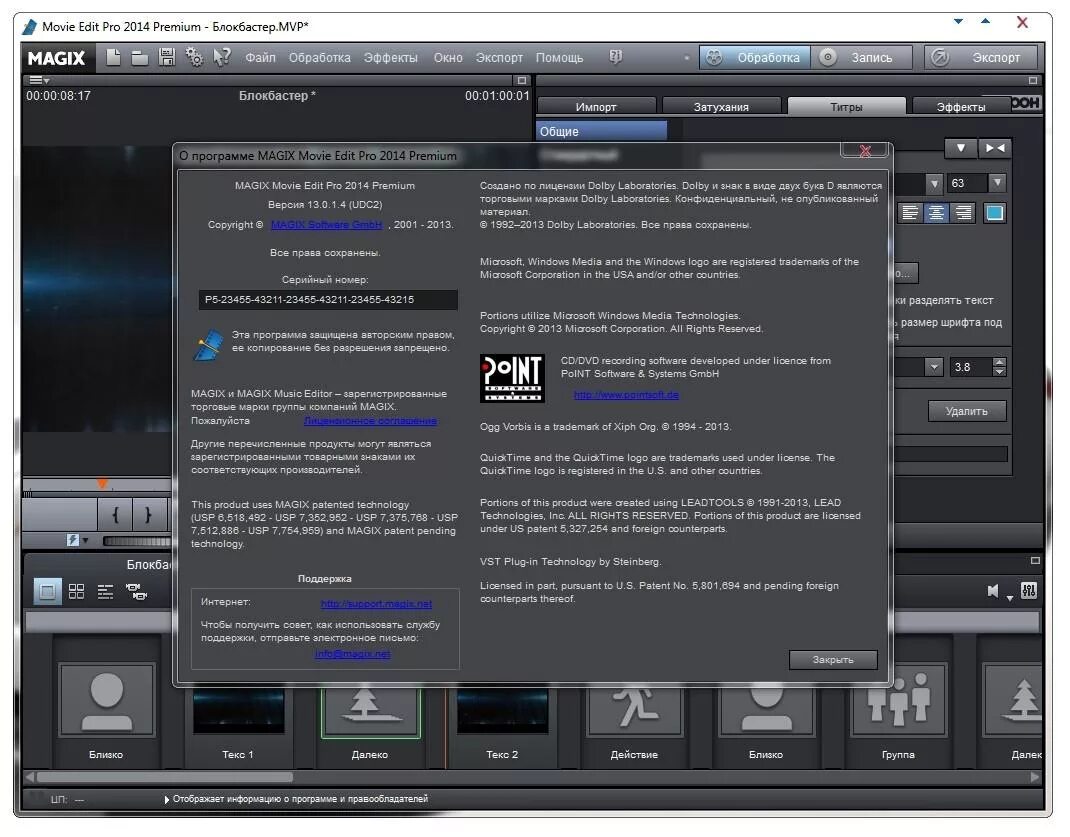Viewport: 1070px width, 837px height.
Task: Expand the font name dropdown arrow
Action: click(934, 183)
